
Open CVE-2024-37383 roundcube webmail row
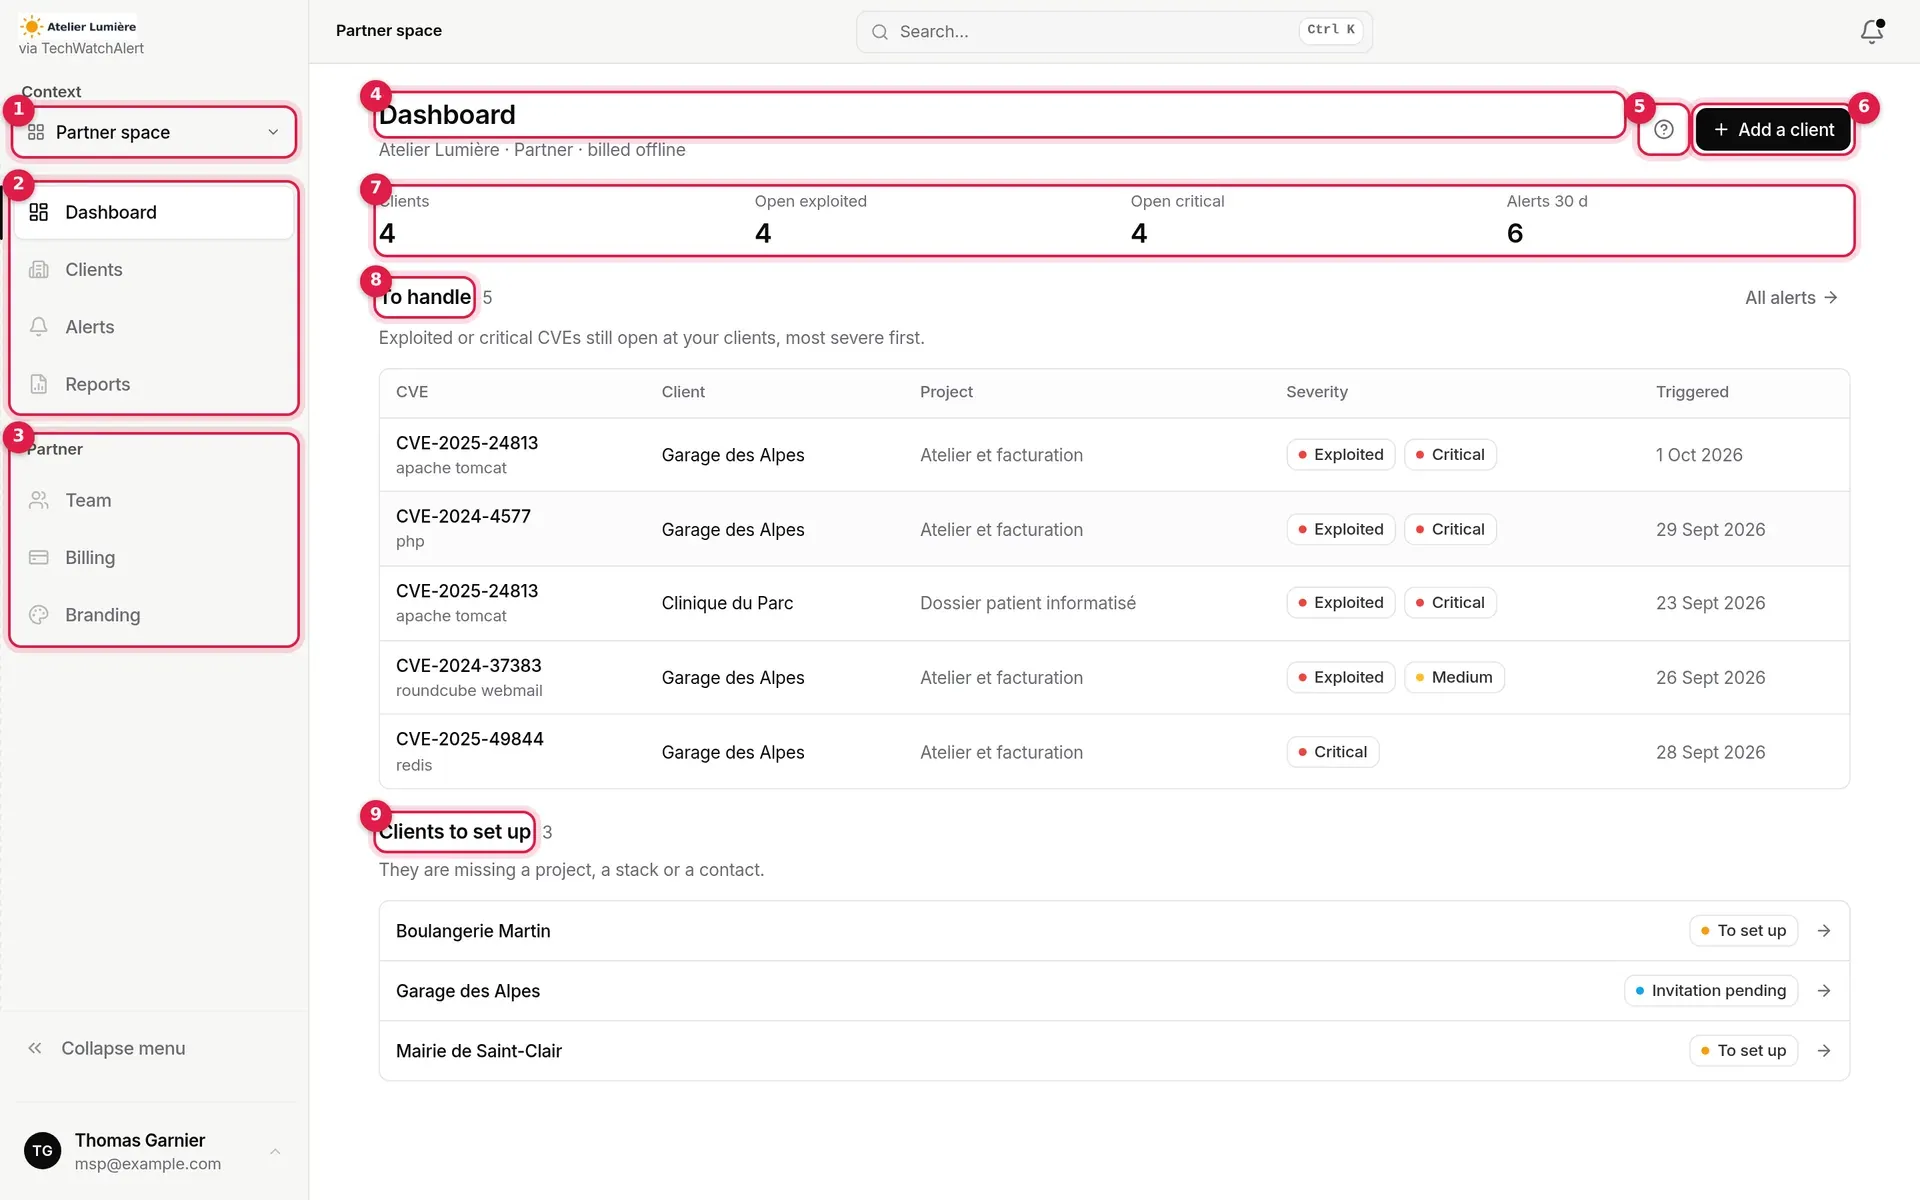pyautogui.click(x=1114, y=677)
